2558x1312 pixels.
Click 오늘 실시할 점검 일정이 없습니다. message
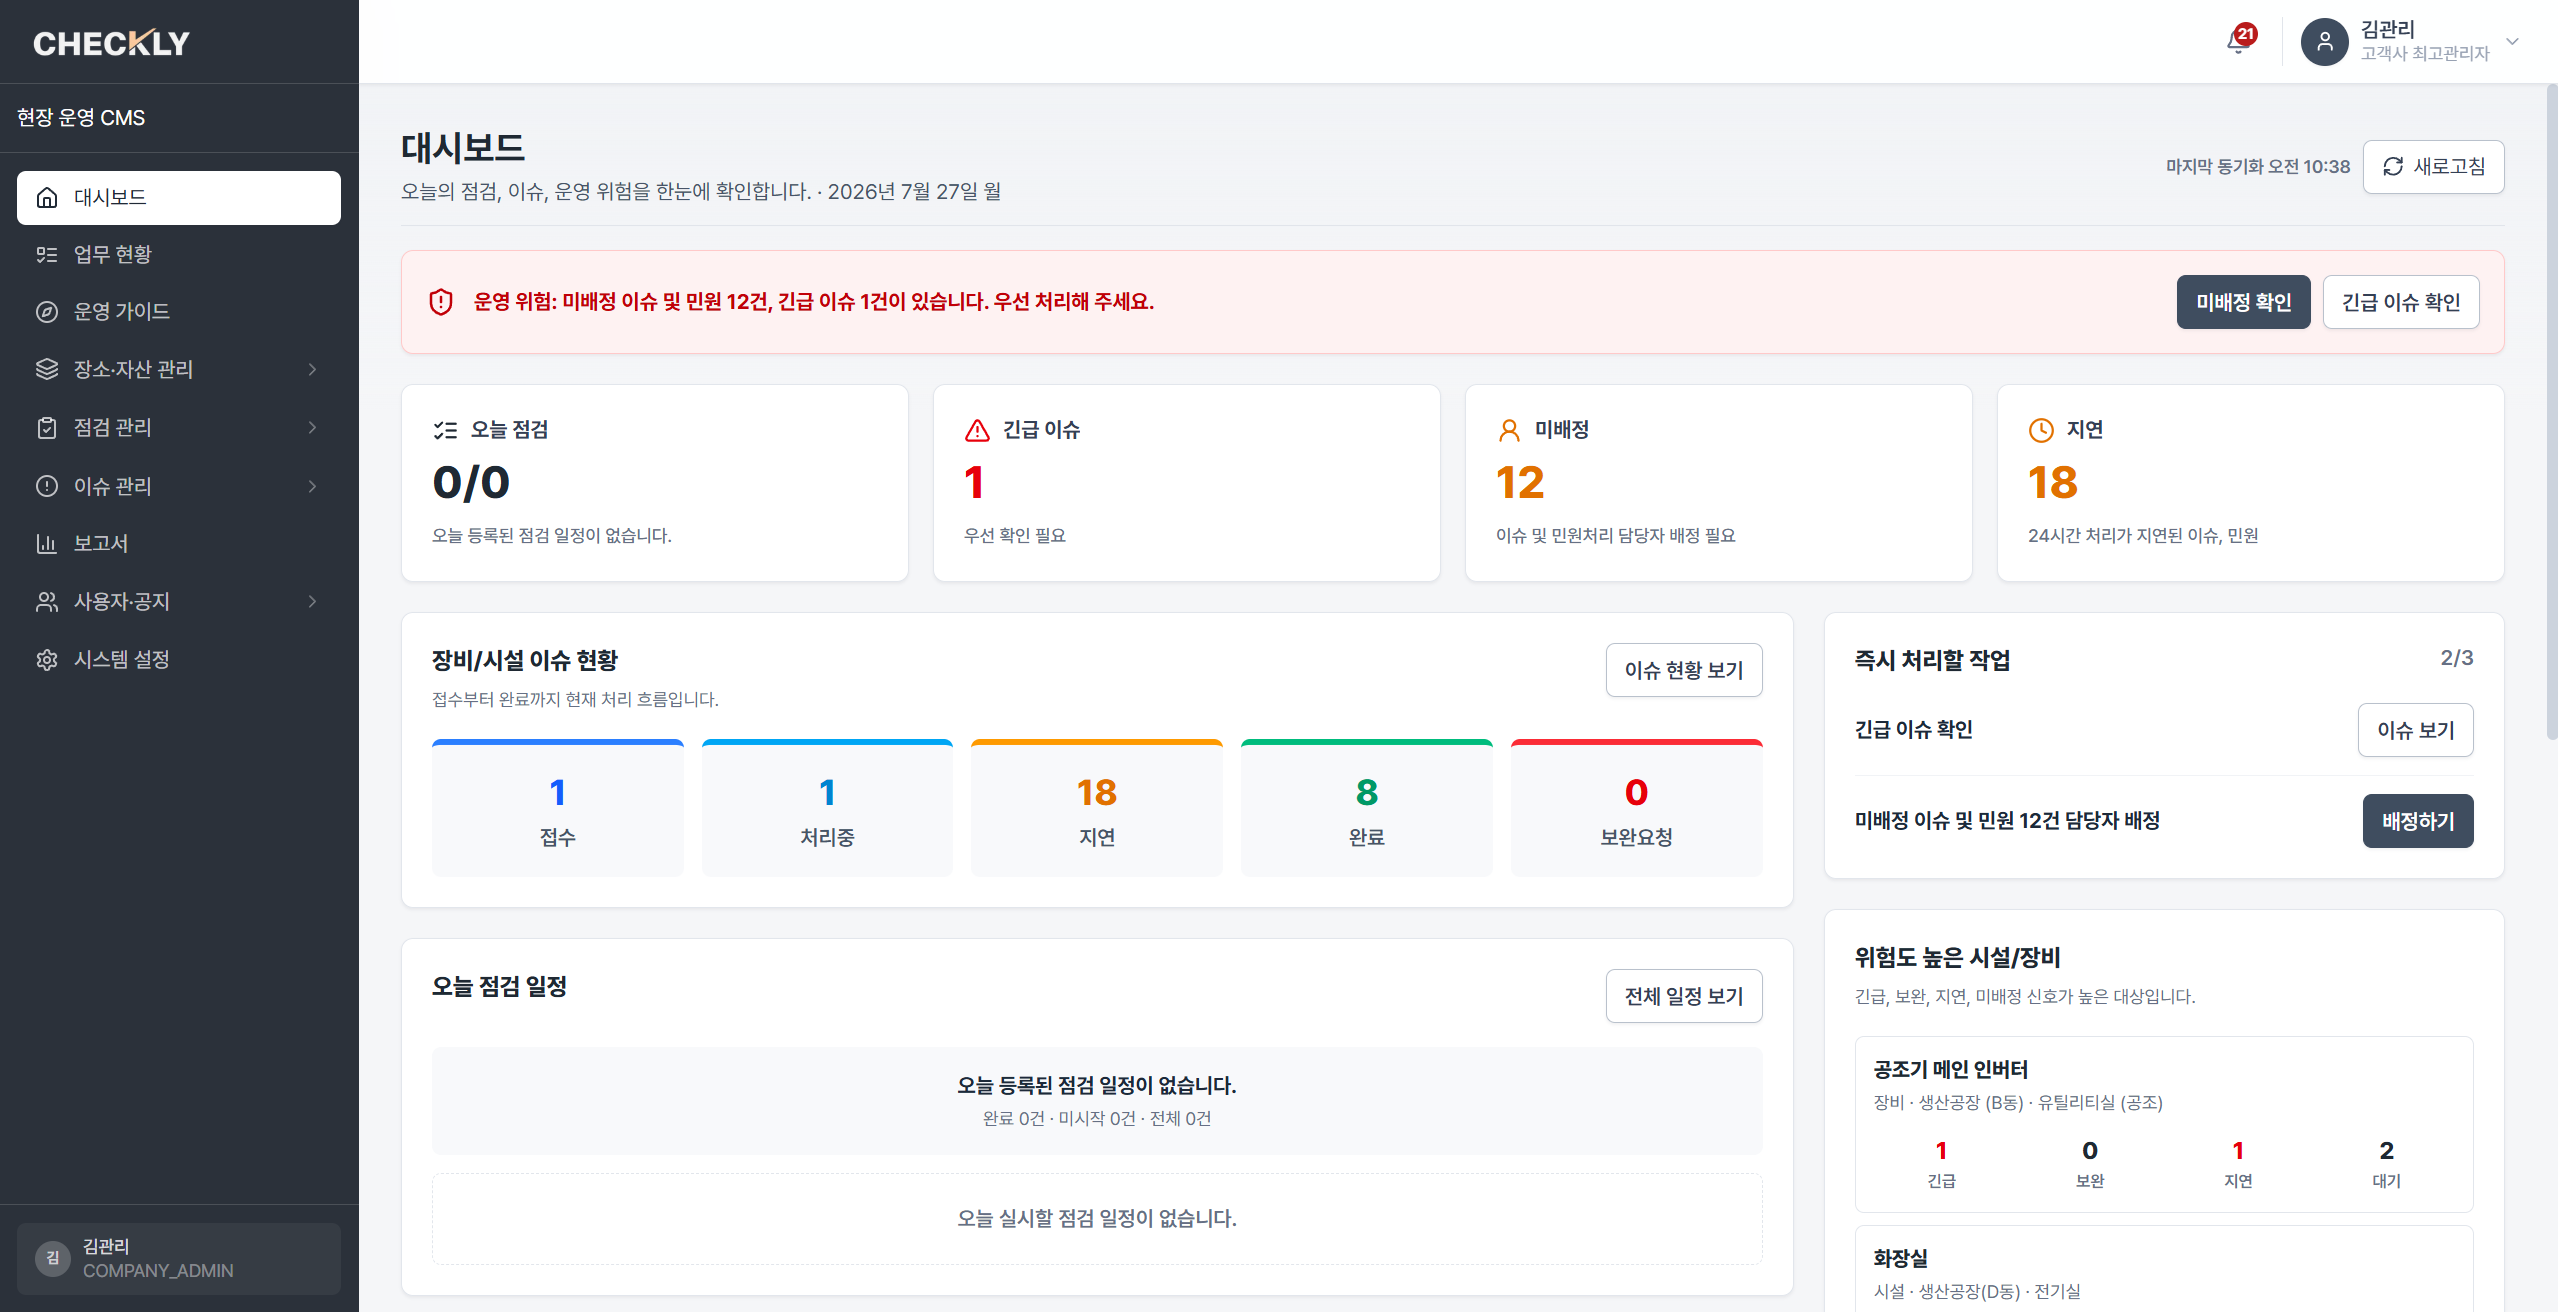pos(1097,1219)
